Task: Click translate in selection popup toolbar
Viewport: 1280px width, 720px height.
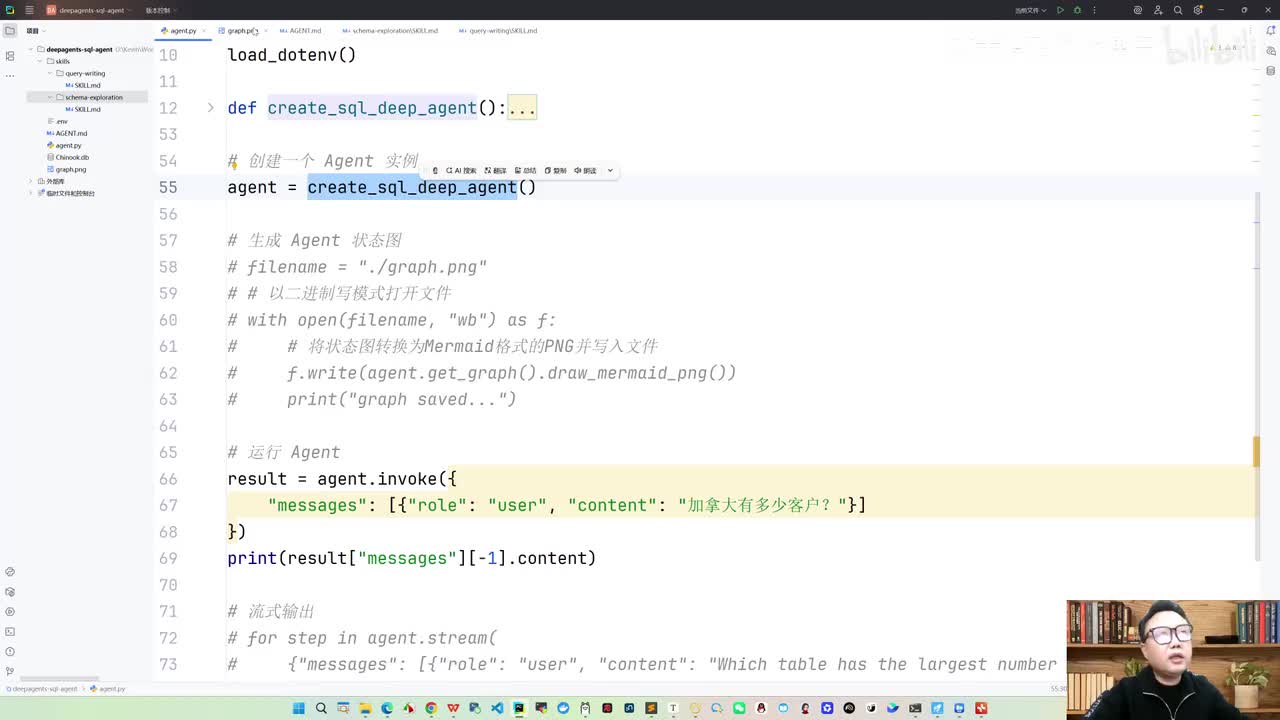Action: [495, 171]
